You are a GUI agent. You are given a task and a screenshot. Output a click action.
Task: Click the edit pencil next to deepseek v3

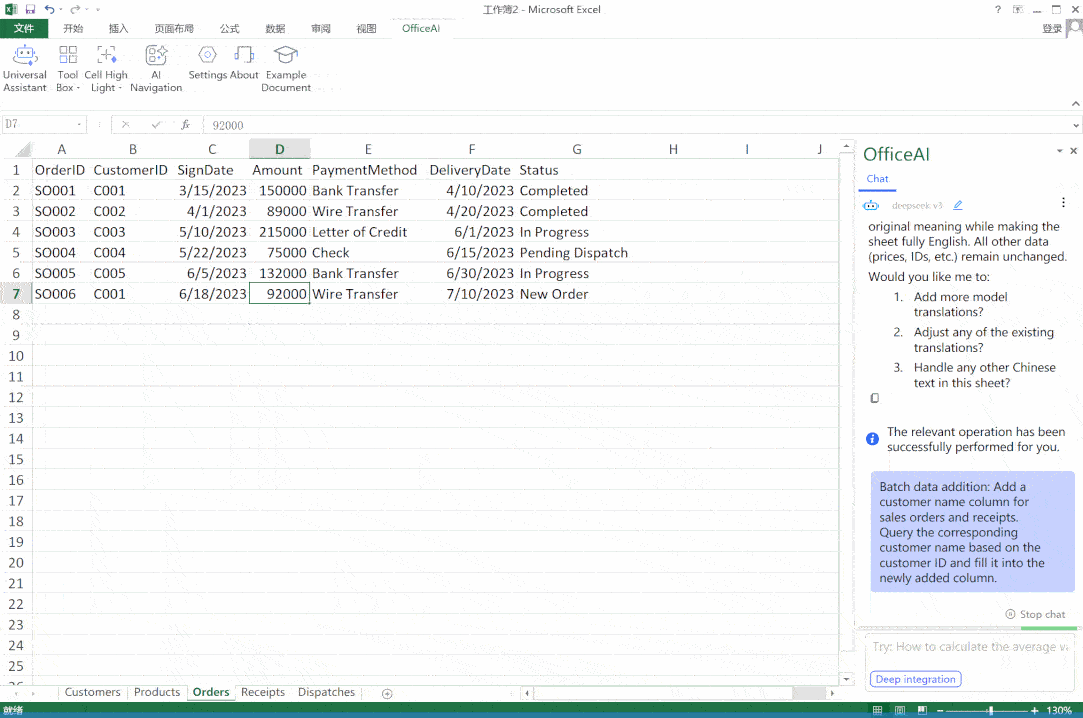[x=958, y=205]
